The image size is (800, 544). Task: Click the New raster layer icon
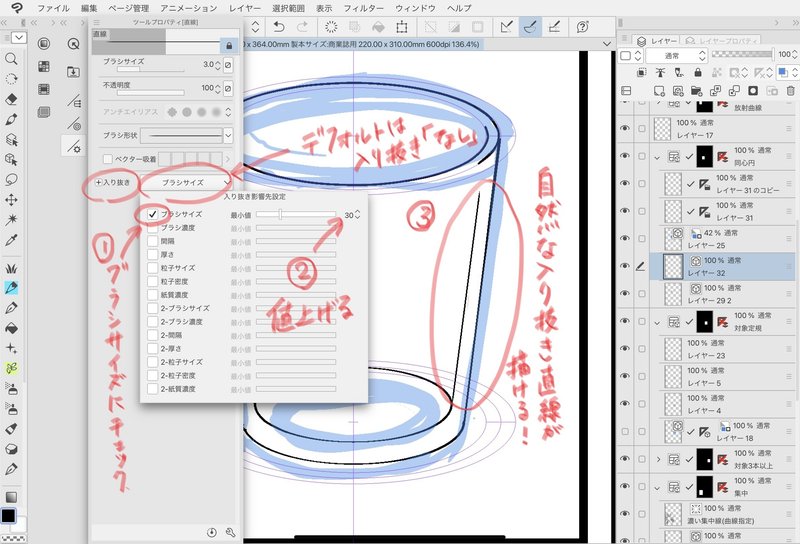[x=659, y=91]
